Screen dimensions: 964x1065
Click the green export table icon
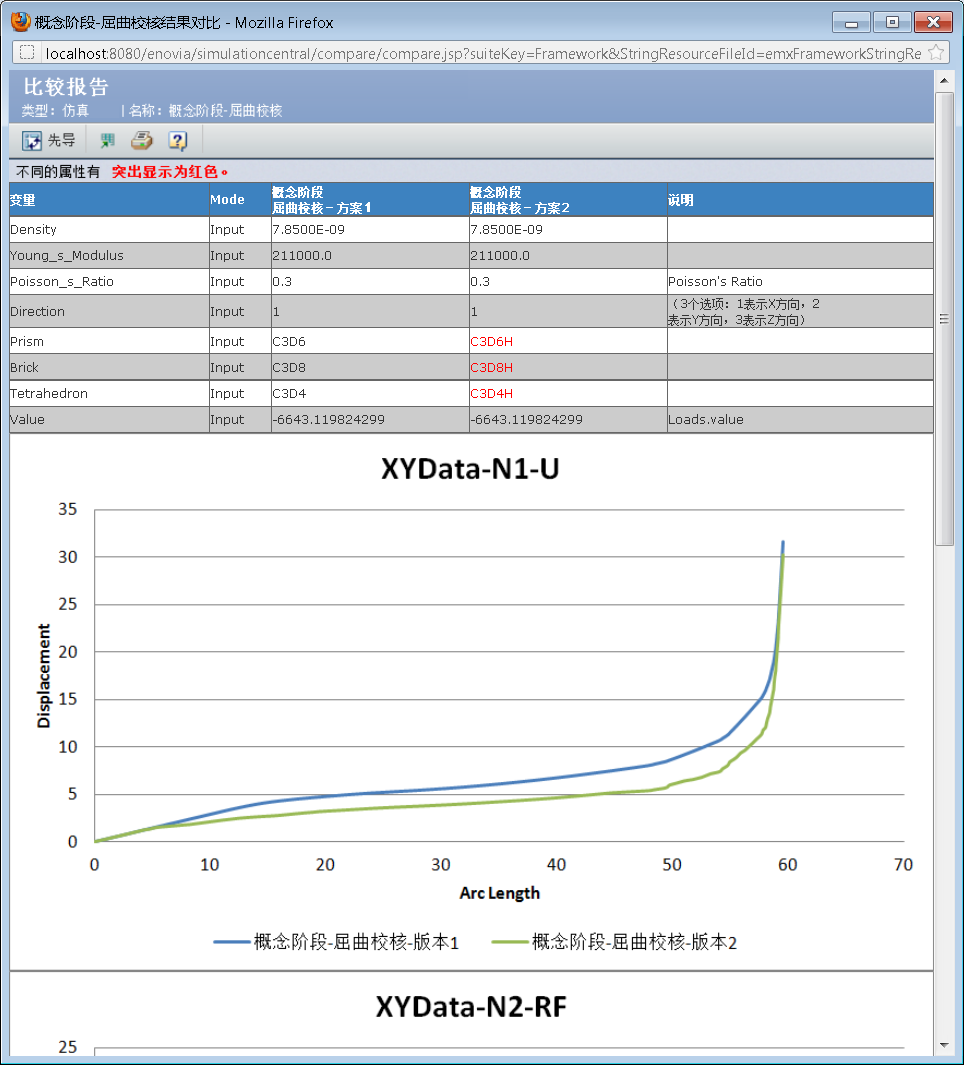(x=107, y=141)
